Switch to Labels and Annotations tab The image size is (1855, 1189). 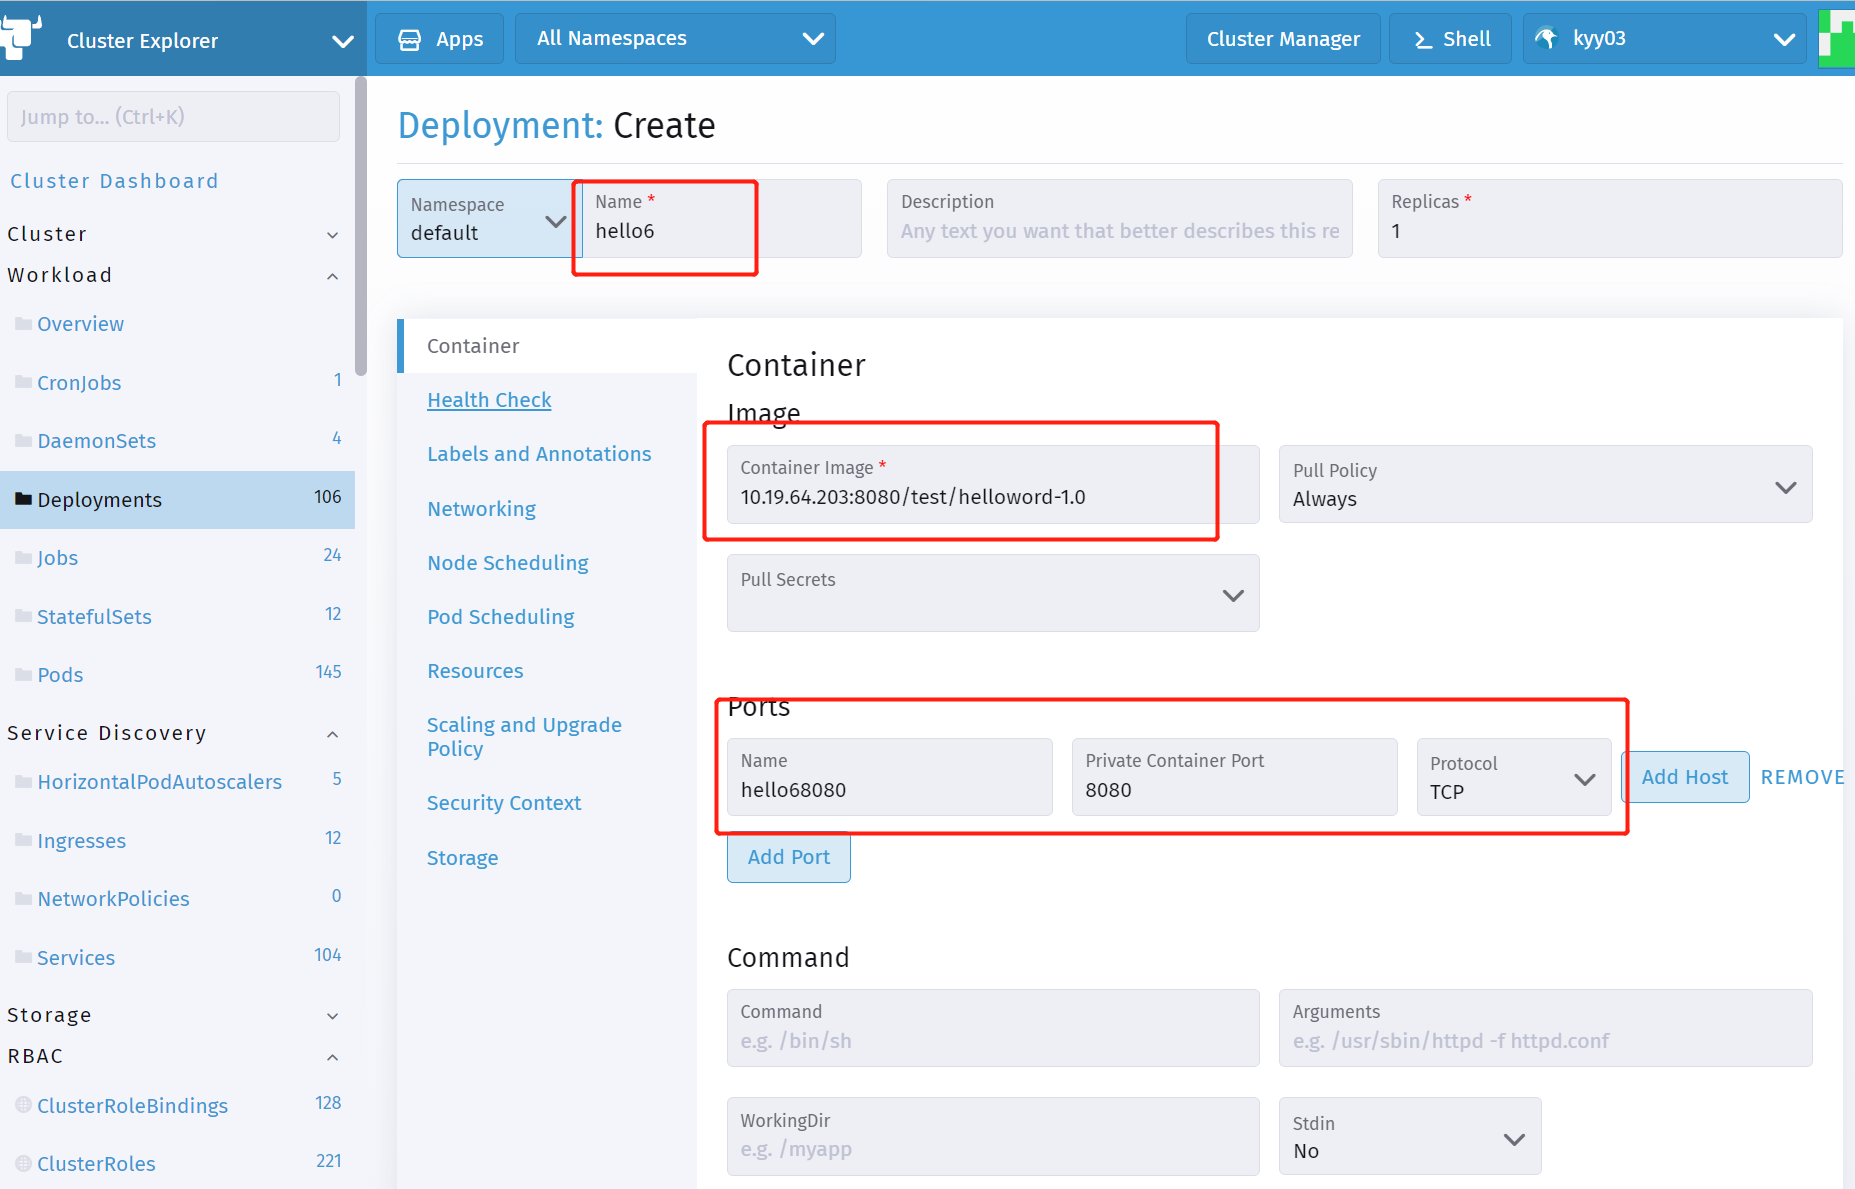[539, 454]
